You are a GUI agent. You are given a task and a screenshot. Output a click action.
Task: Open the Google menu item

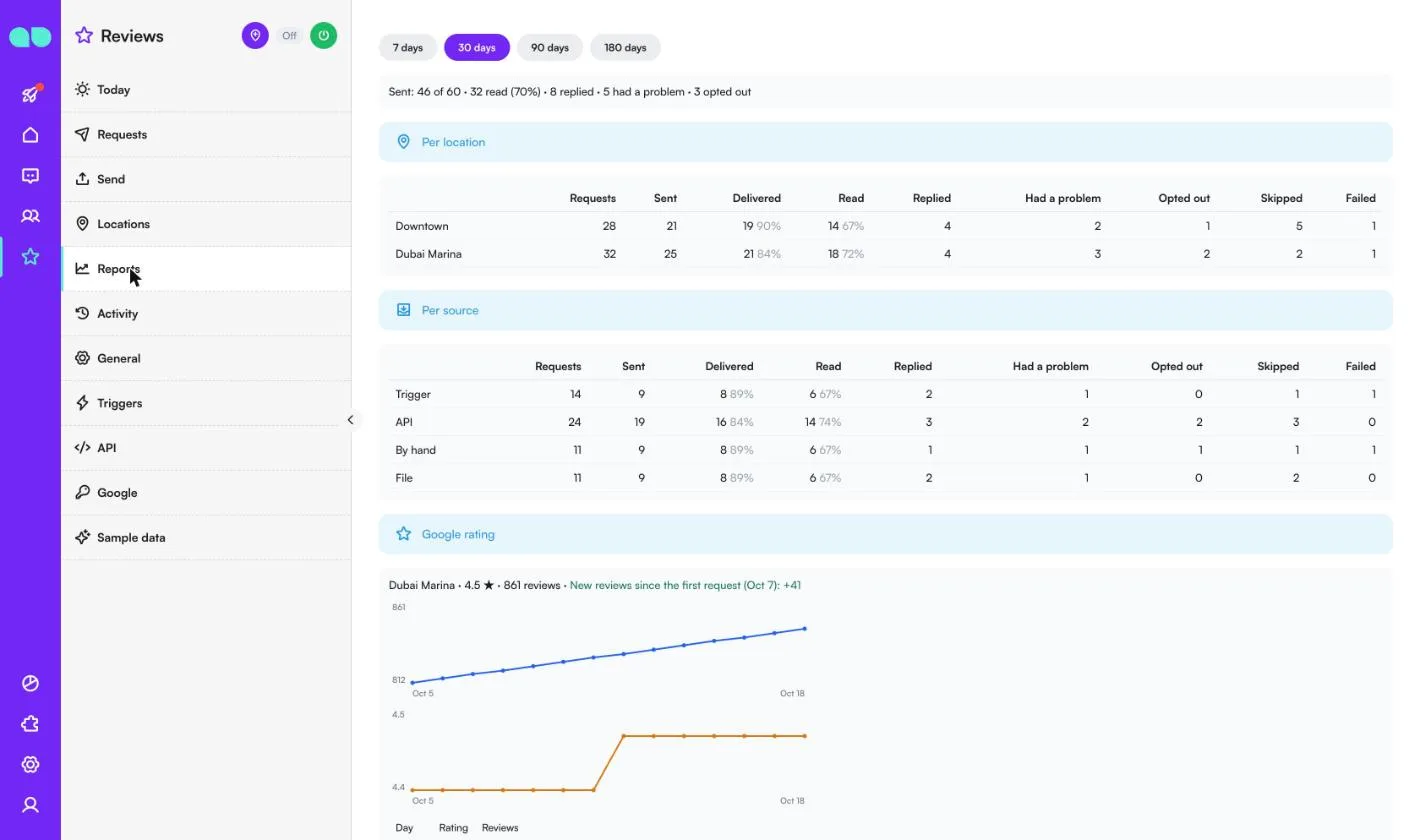pos(206,493)
